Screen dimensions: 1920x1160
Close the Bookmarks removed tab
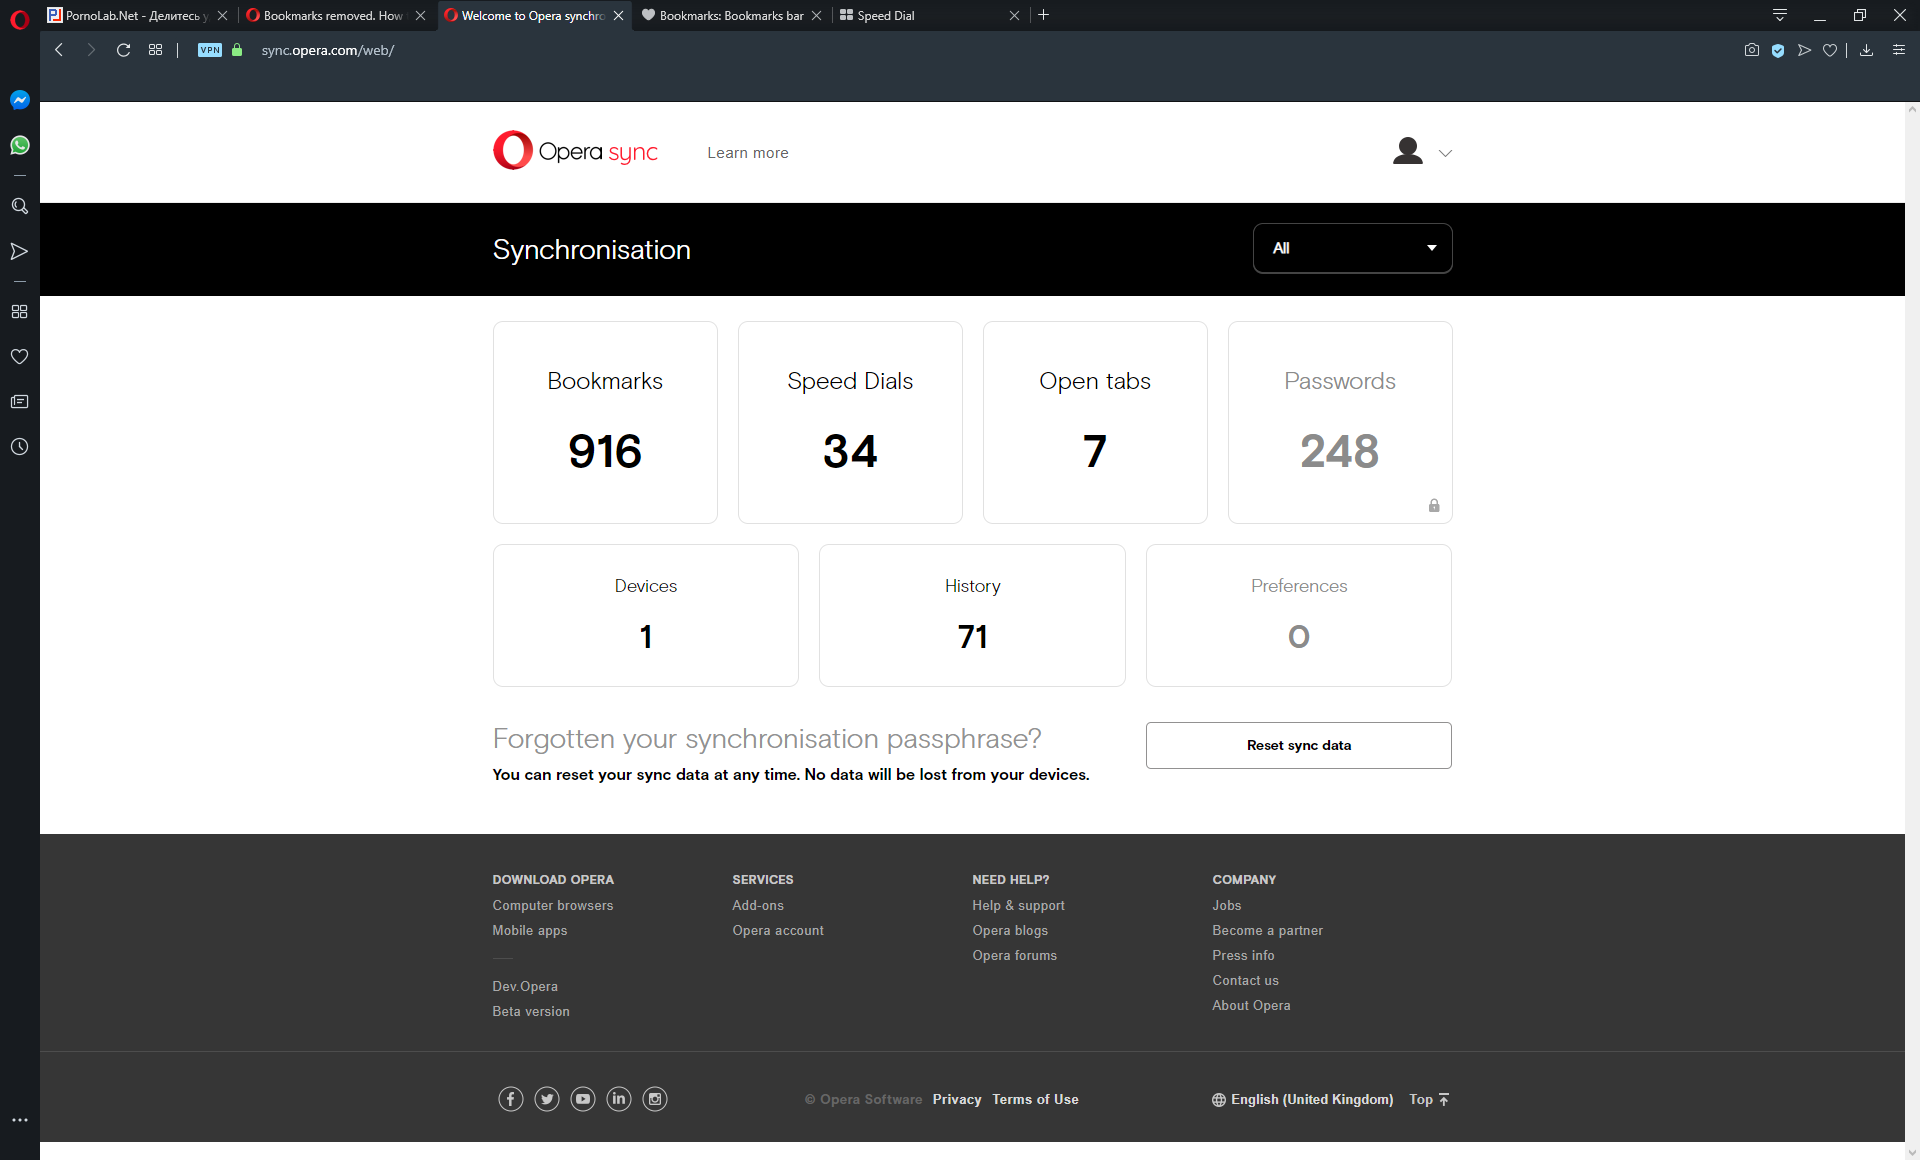420,15
